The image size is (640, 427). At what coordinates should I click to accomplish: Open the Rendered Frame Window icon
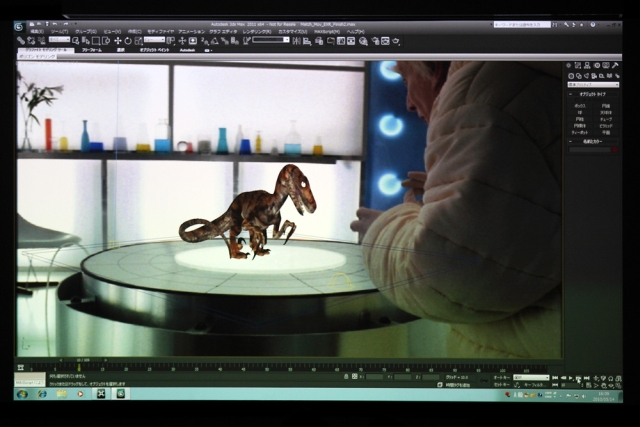coord(385,41)
